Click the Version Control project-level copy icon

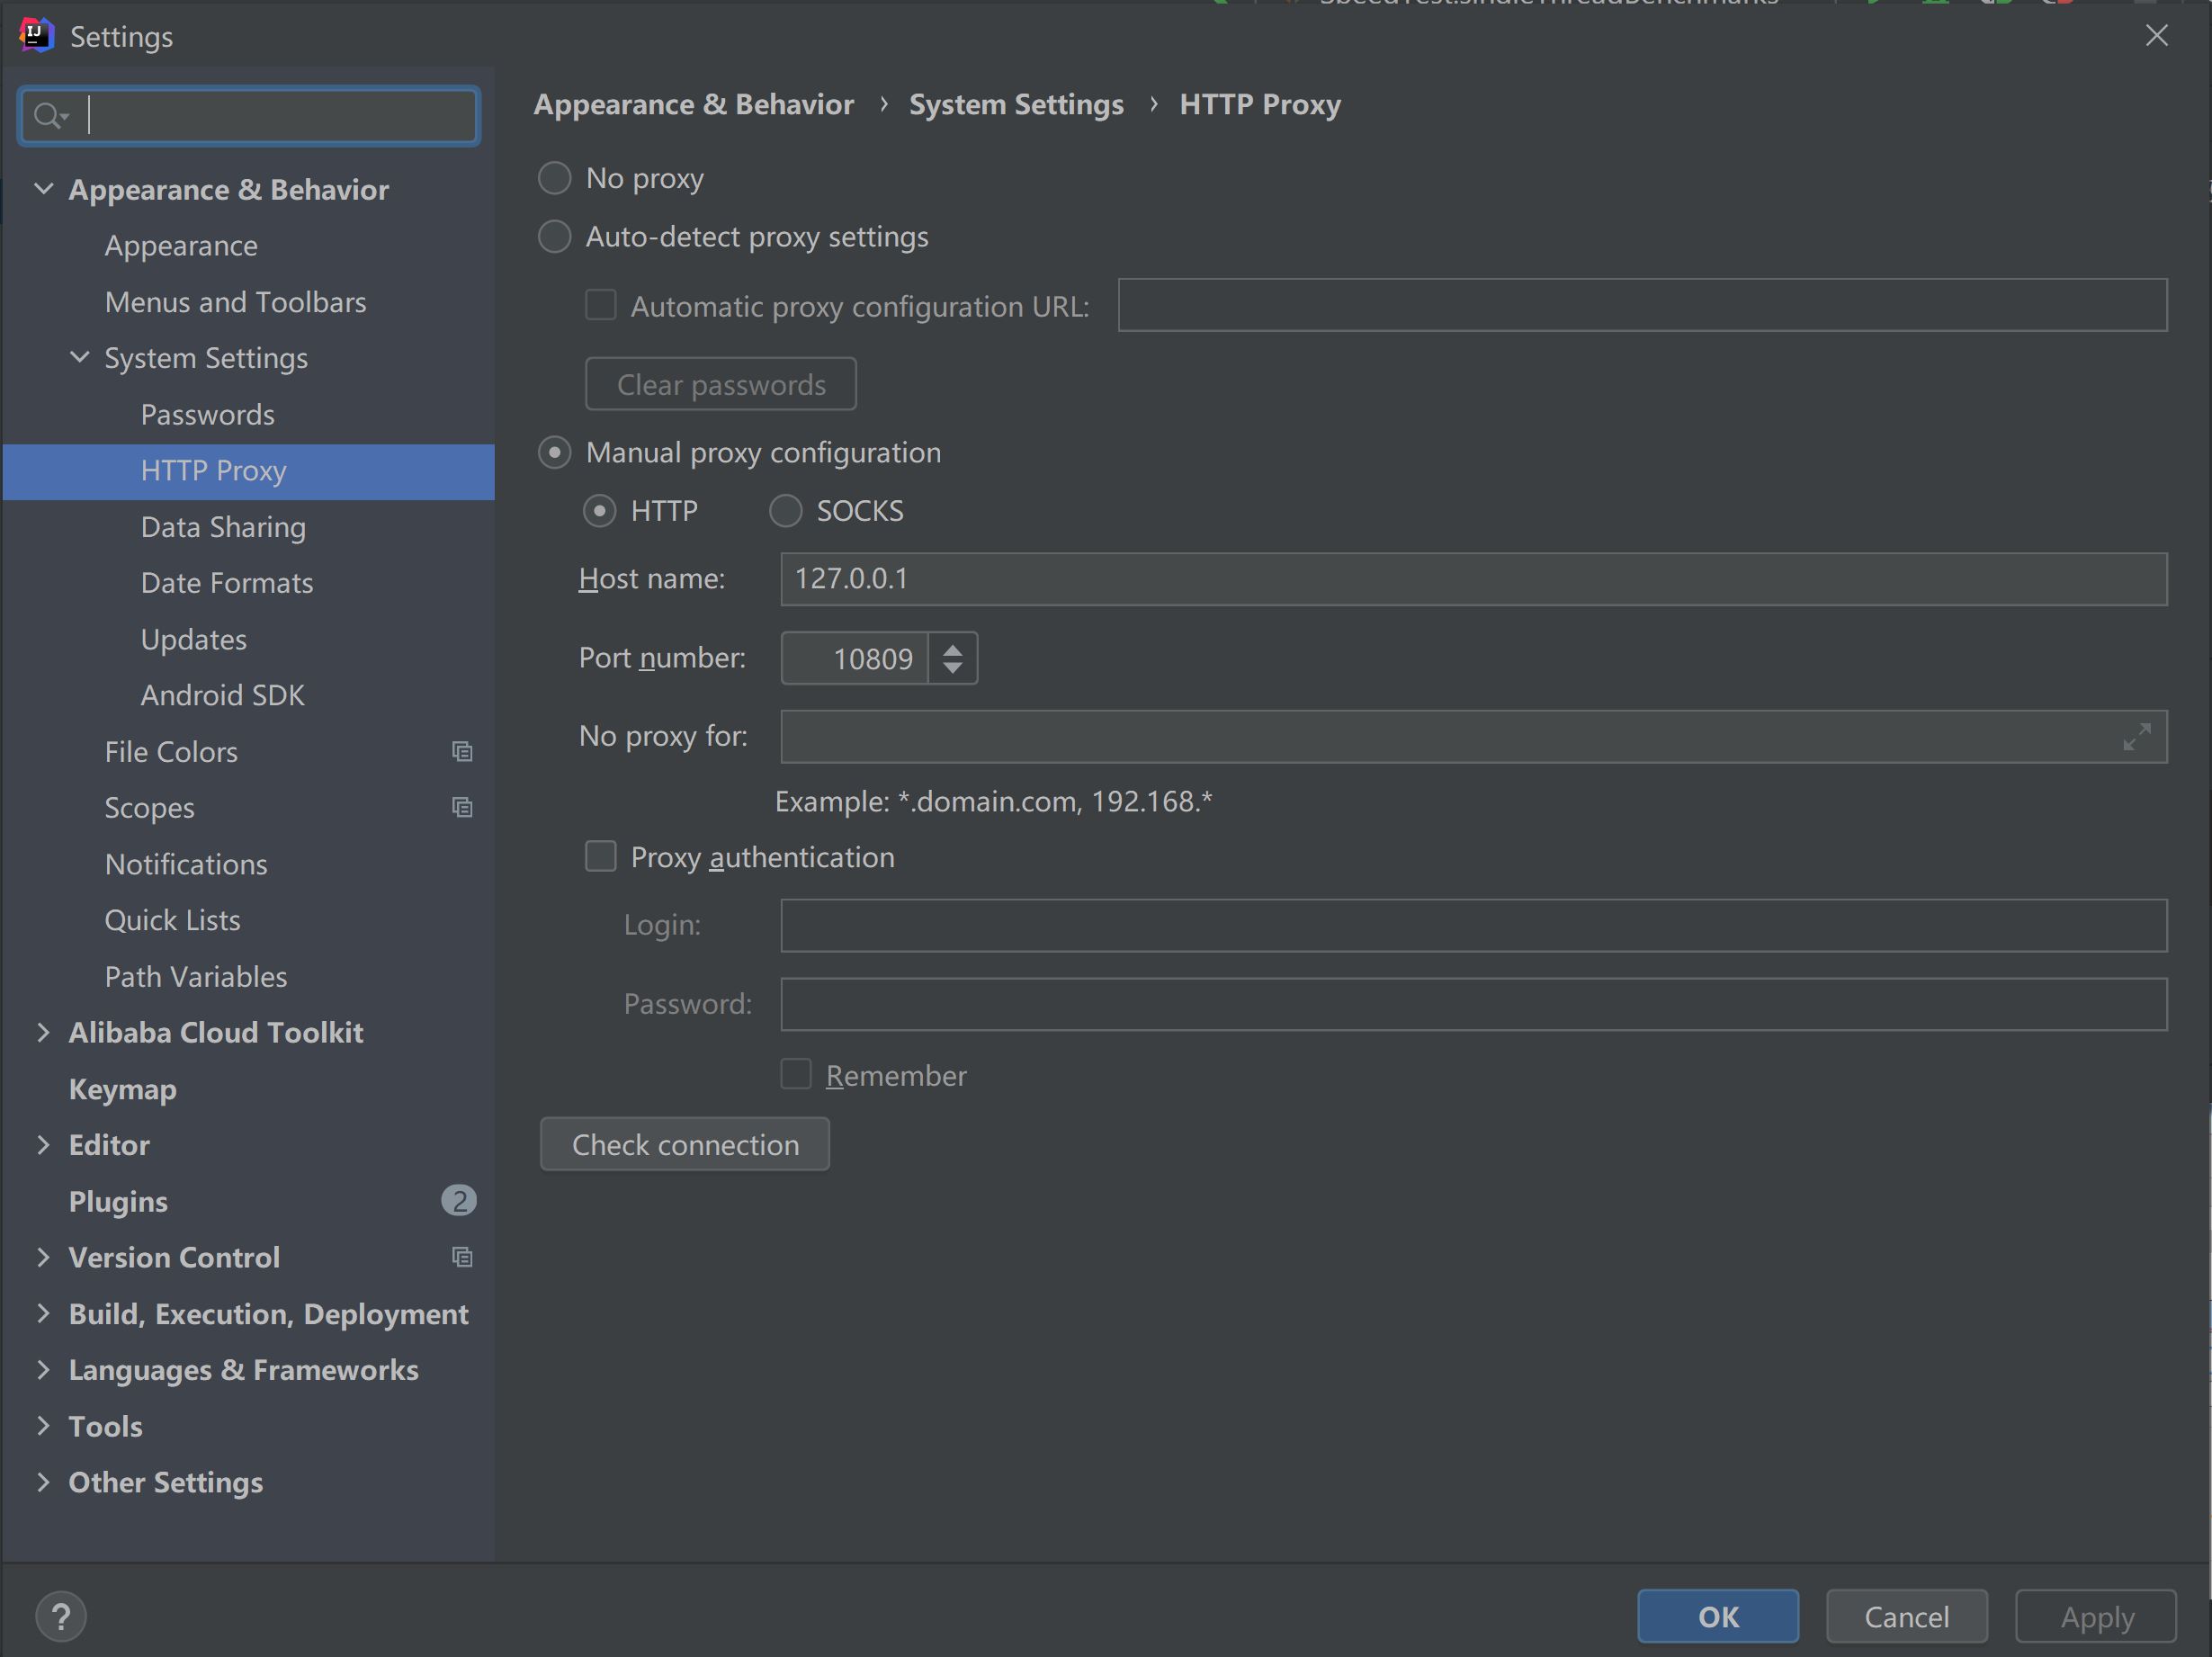click(x=462, y=1257)
